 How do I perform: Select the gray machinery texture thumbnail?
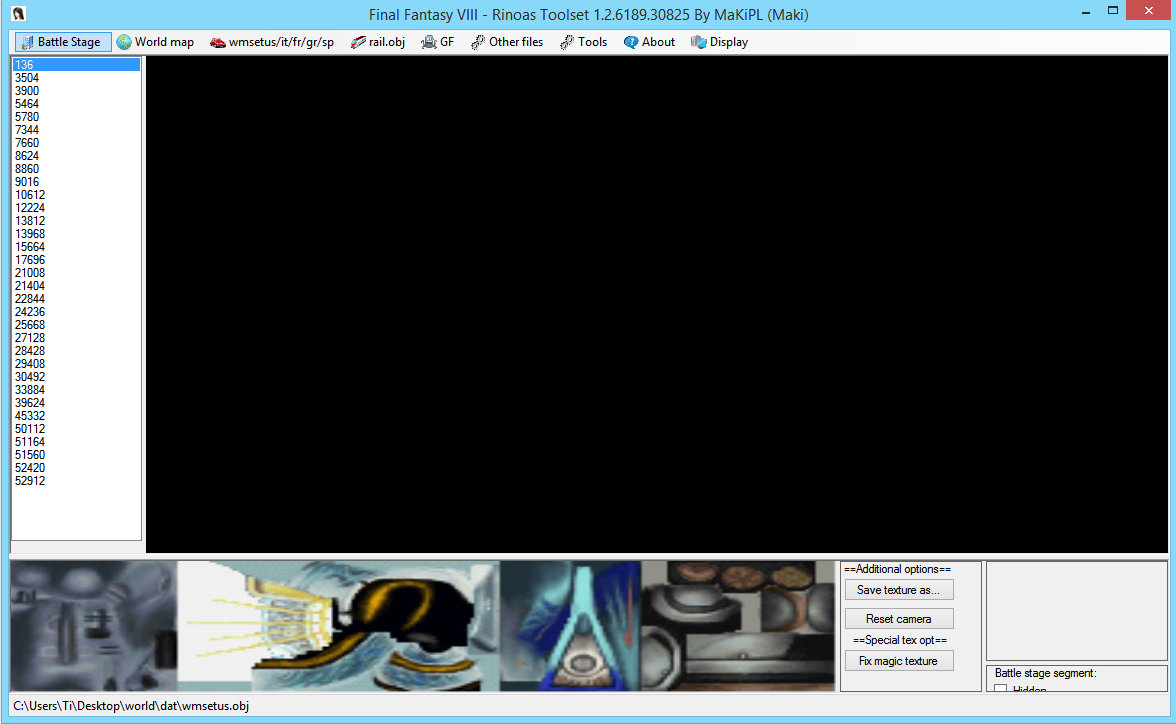point(94,626)
